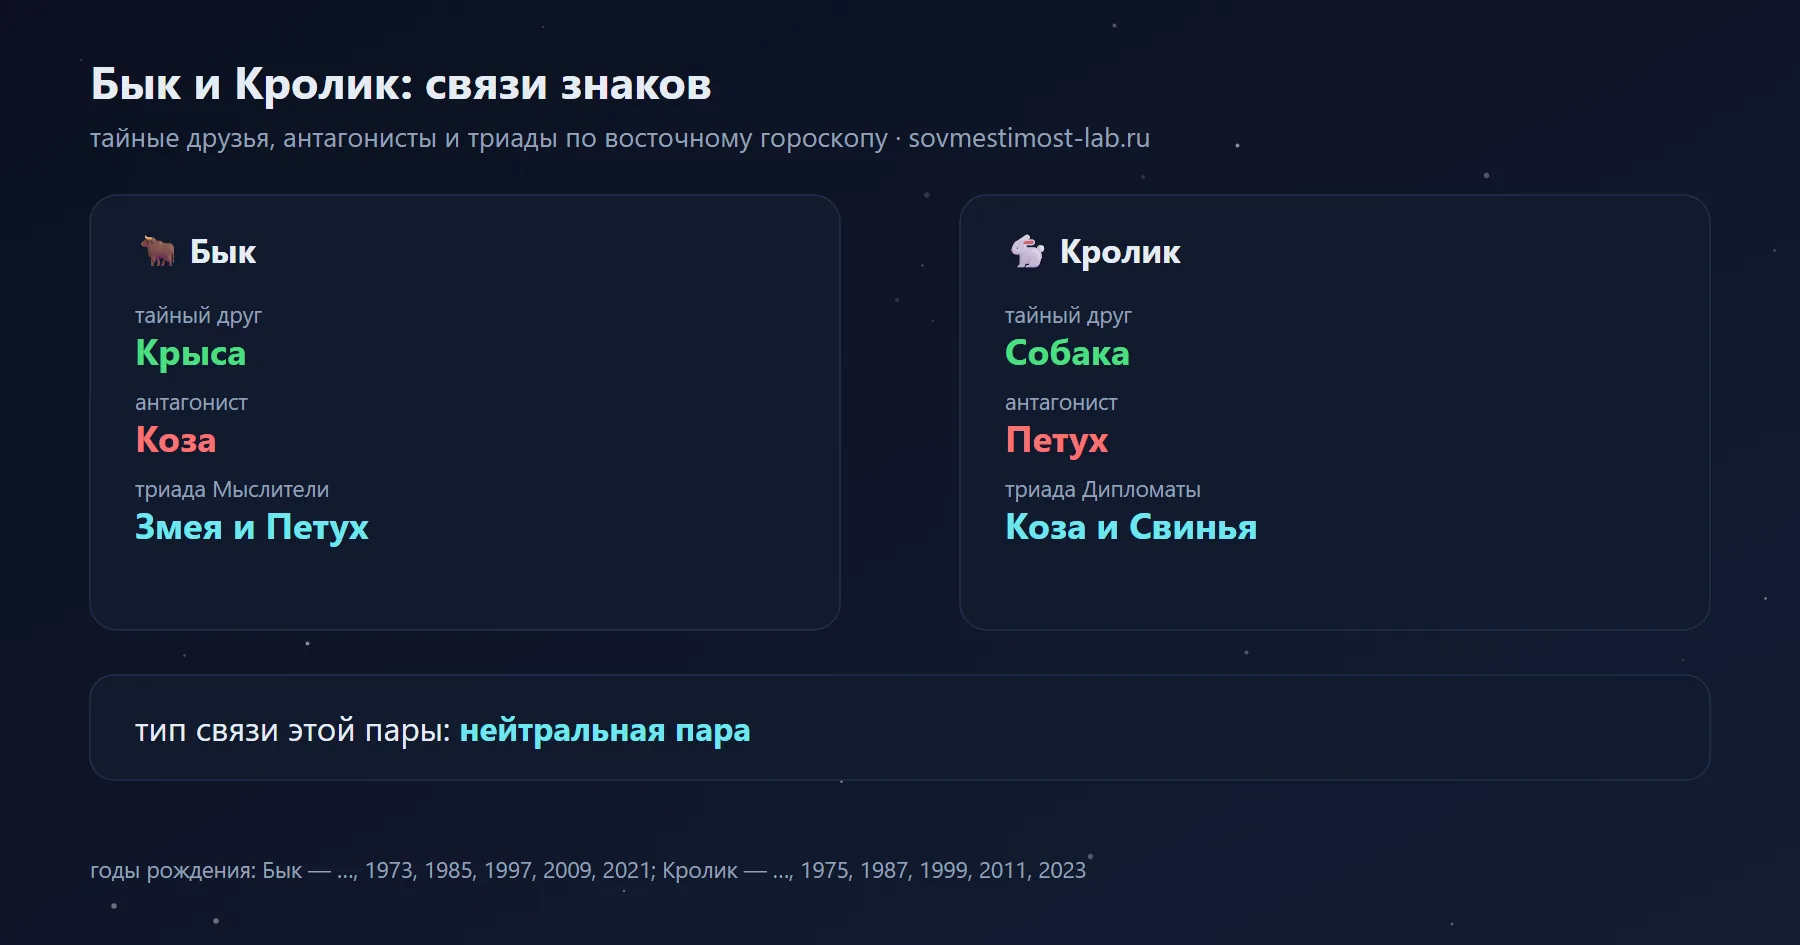Click 'Коза и Свинья' triad text
1800x945 pixels.
(1131, 527)
